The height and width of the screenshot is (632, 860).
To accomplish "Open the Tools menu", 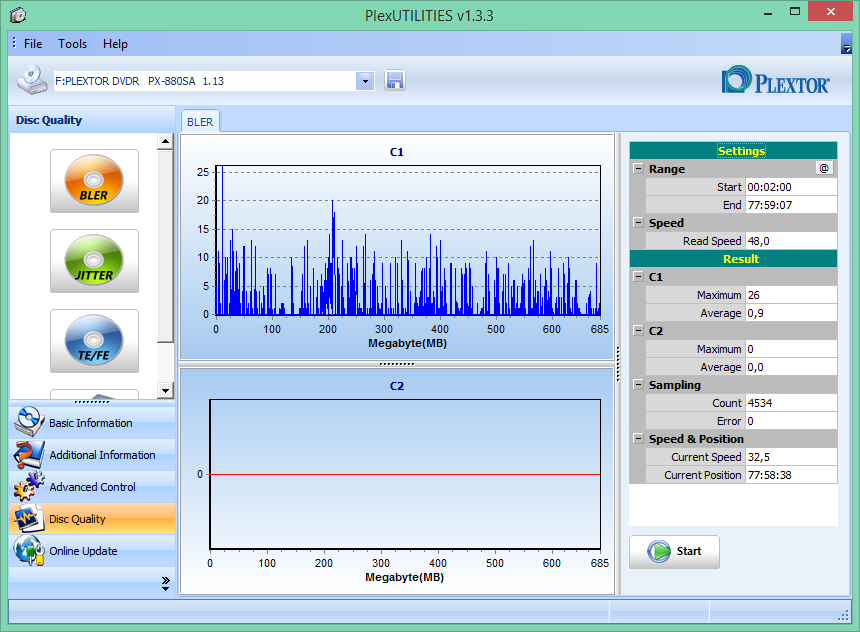I will pyautogui.click(x=72, y=44).
